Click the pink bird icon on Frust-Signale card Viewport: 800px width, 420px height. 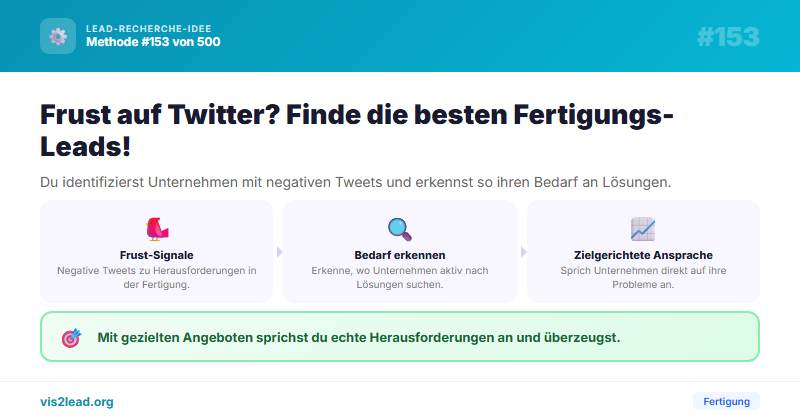[x=157, y=229]
